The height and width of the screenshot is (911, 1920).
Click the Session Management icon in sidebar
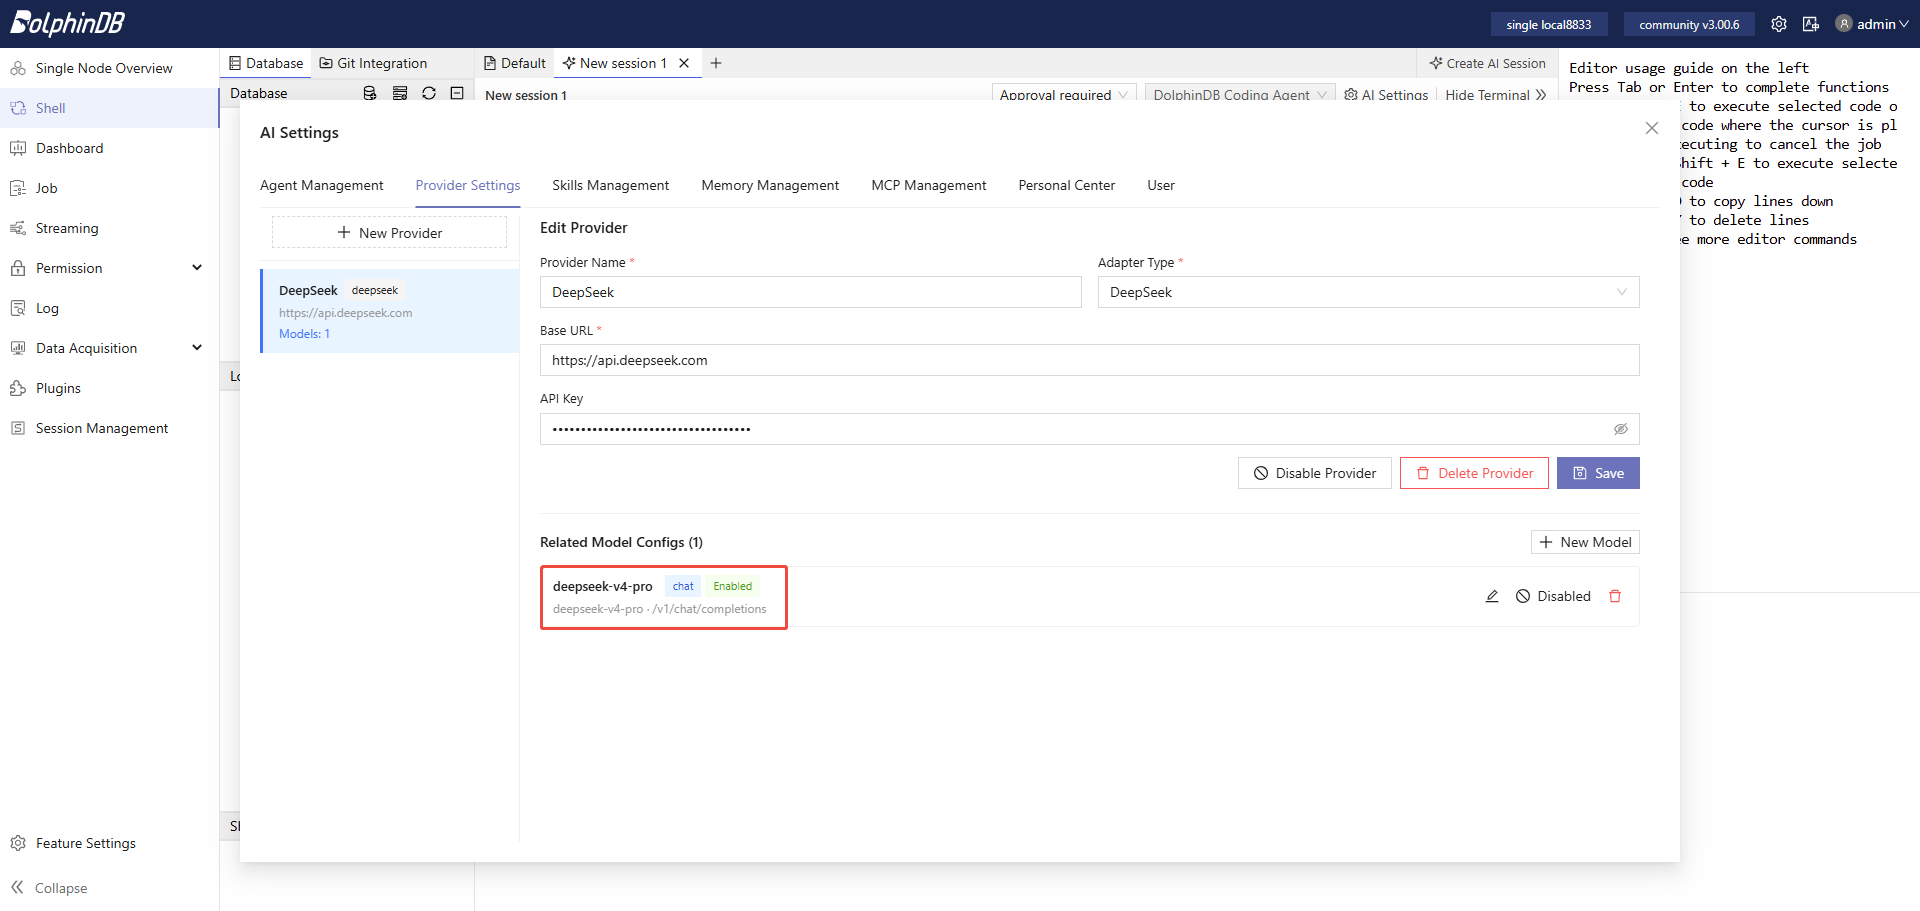pos(18,428)
